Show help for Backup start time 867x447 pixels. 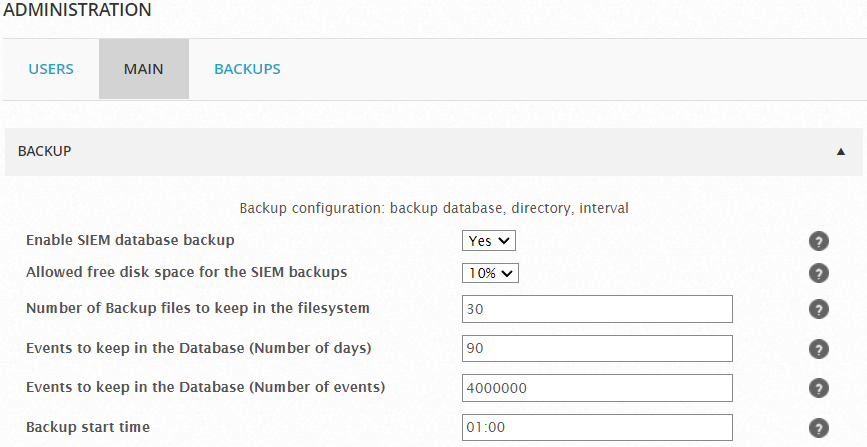[x=818, y=428]
